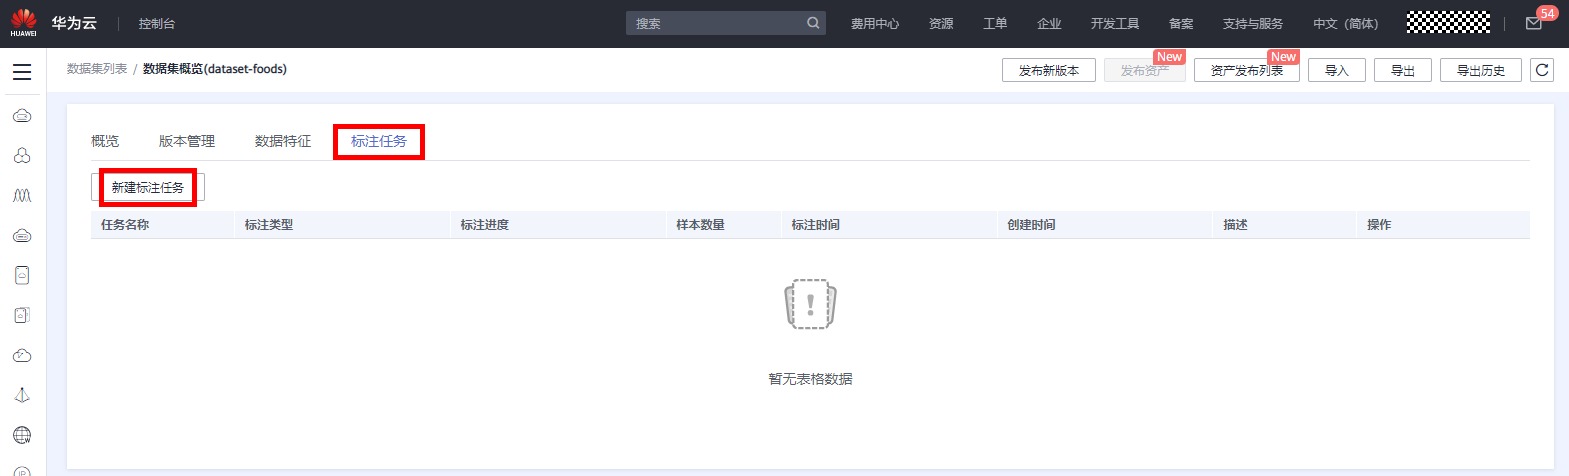Open the mail notifications icon
Image resolution: width=1569 pixels, height=476 pixels.
1533,23
